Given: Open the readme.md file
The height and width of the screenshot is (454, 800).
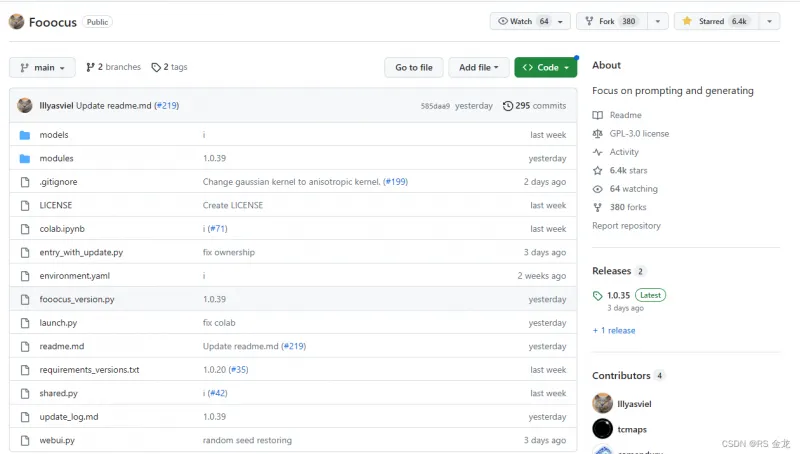Looking at the screenshot, I should coord(62,346).
